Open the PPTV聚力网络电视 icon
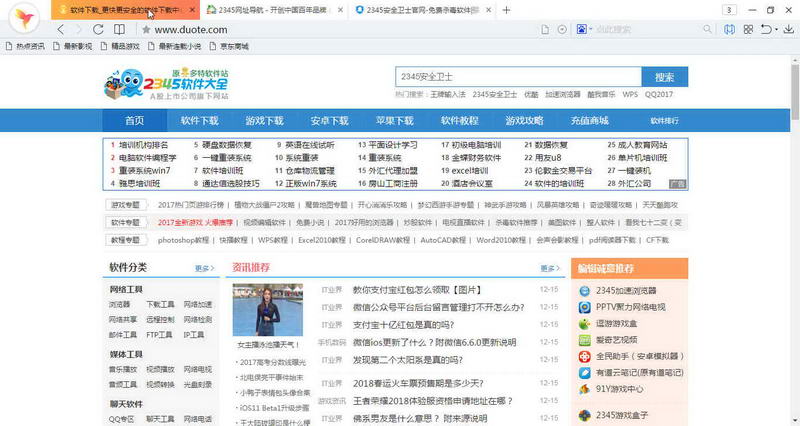The image size is (800, 426). click(x=584, y=308)
